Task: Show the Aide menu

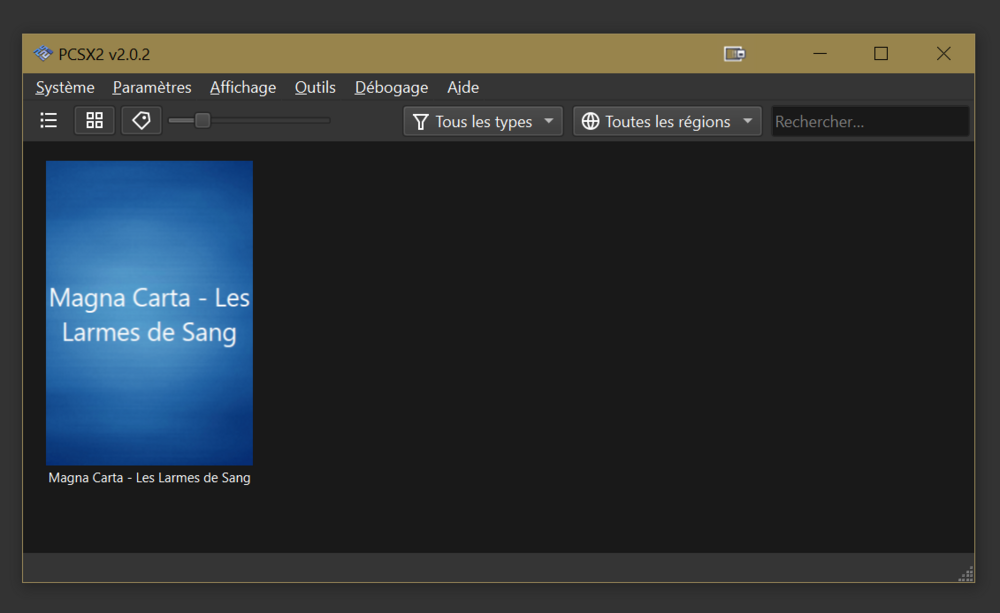Action: click(x=463, y=88)
